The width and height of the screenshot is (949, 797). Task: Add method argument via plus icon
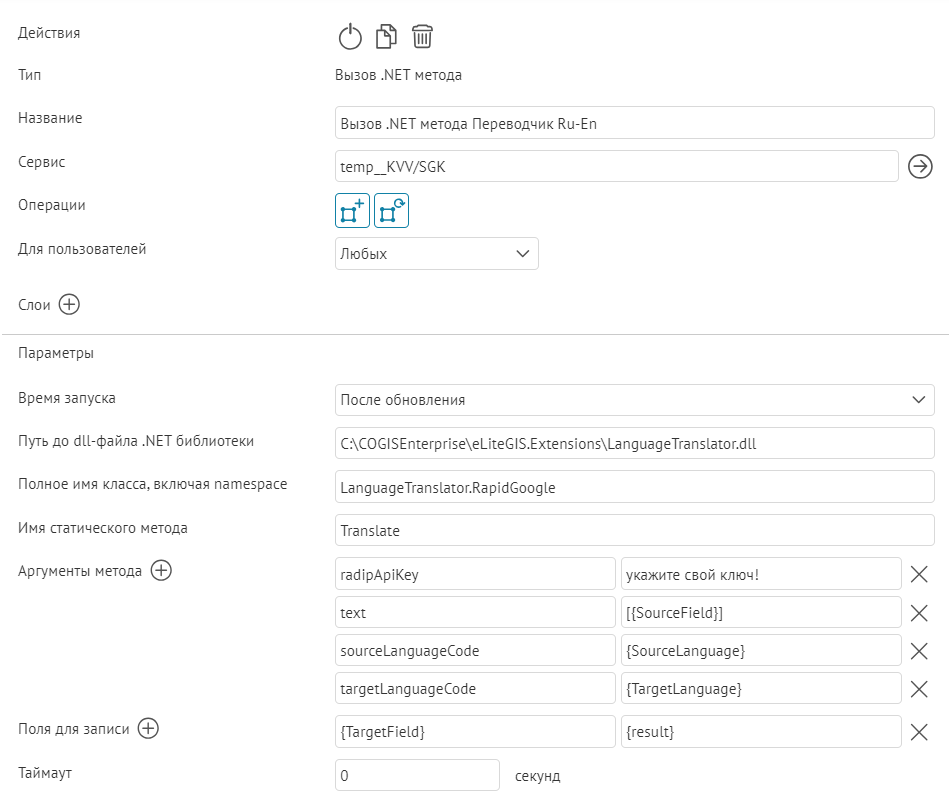pos(161,571)
